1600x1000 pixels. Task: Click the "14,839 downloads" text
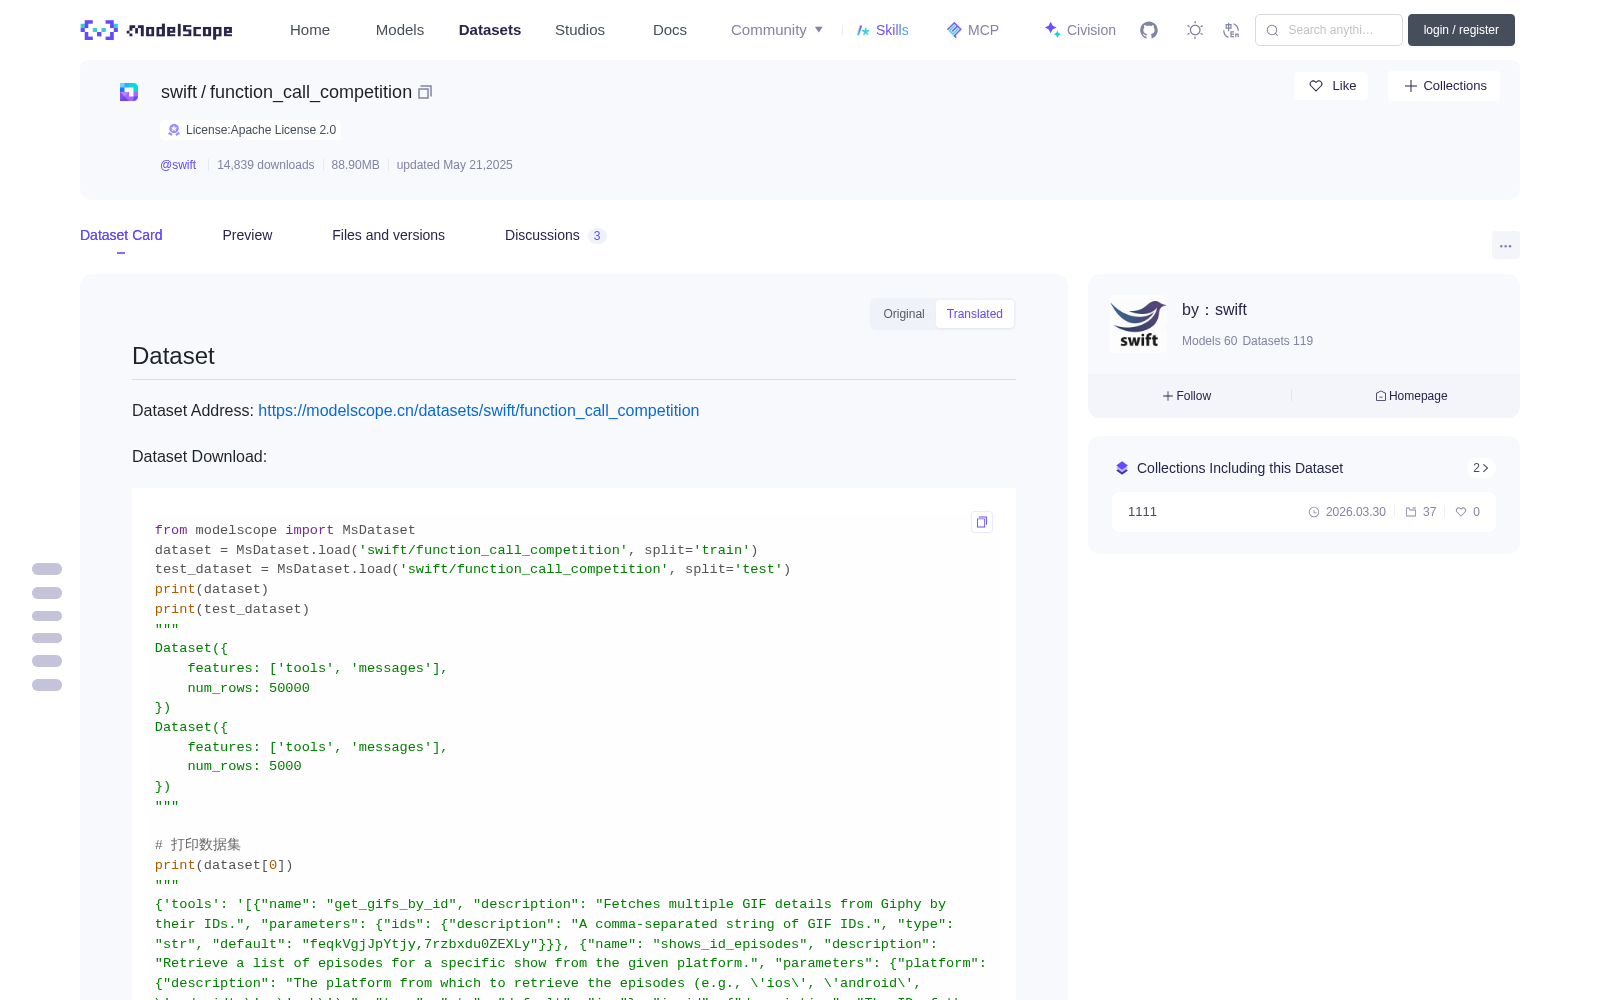pyautogui.click(x=266, y=165)
